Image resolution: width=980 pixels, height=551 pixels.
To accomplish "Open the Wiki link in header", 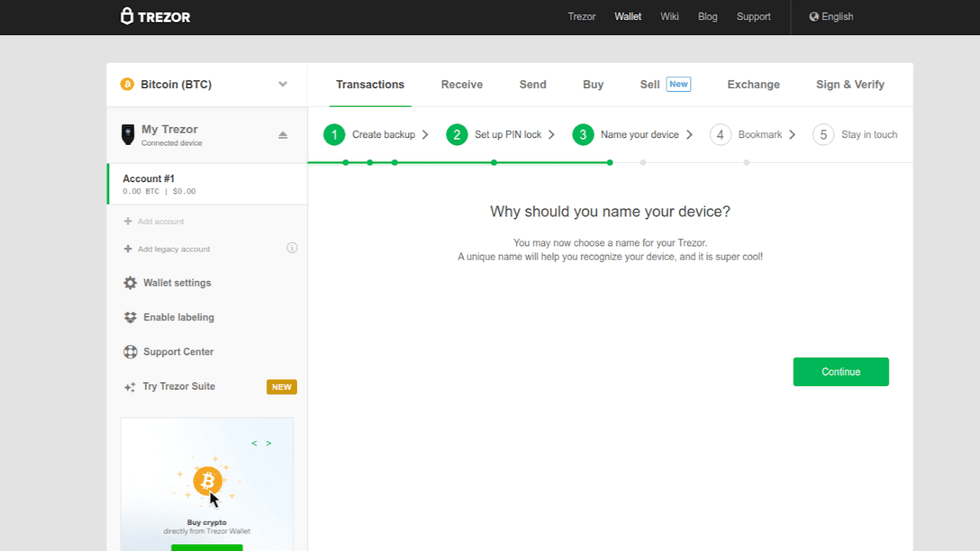I will tap(669, 17).
